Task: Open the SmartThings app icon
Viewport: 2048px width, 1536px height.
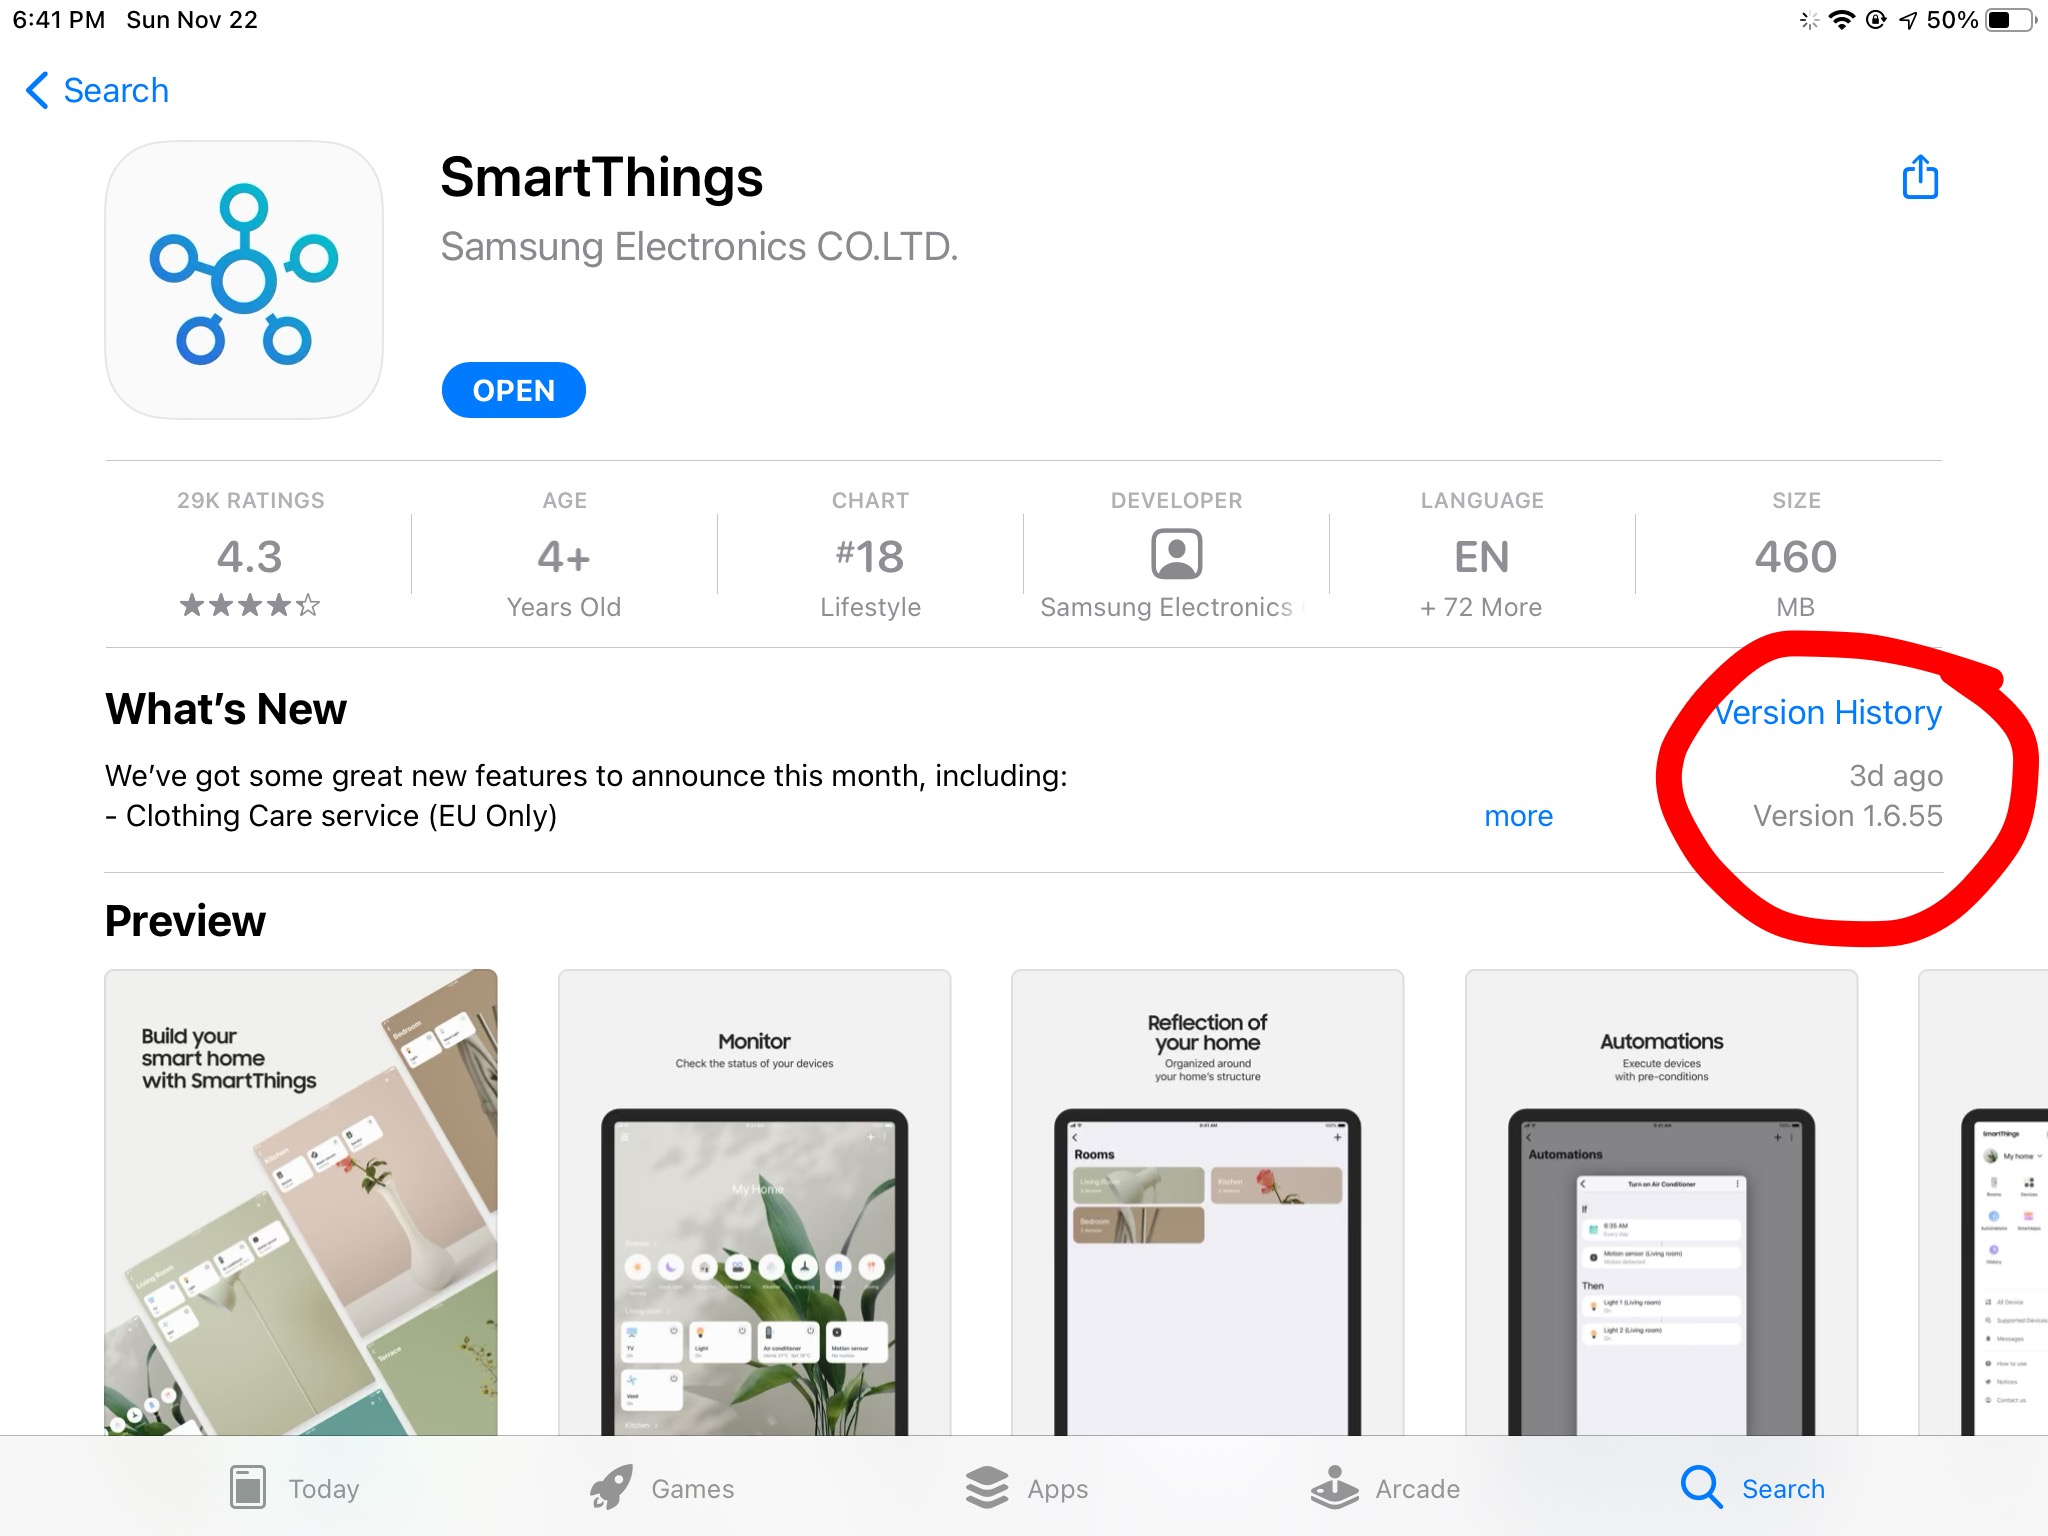Action: click(244, 279)
